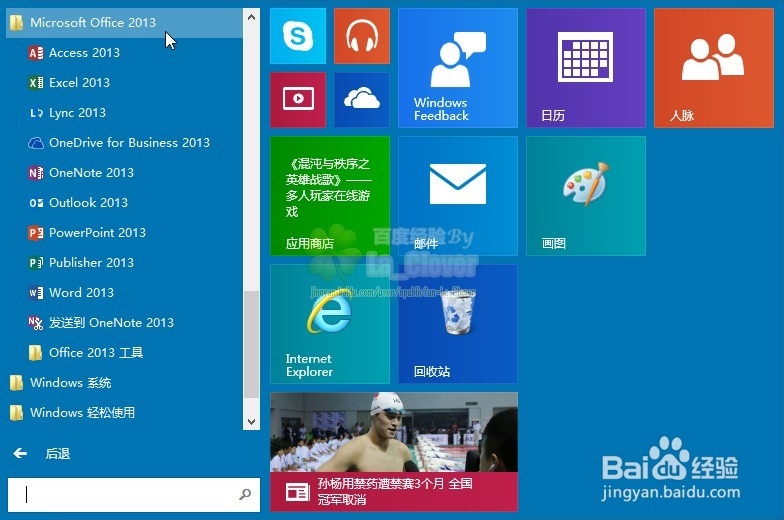Viewport: 784px width, 520px height.
Task: Open the 回收站 Recycle Bin tile
Action: click(458, 324)
